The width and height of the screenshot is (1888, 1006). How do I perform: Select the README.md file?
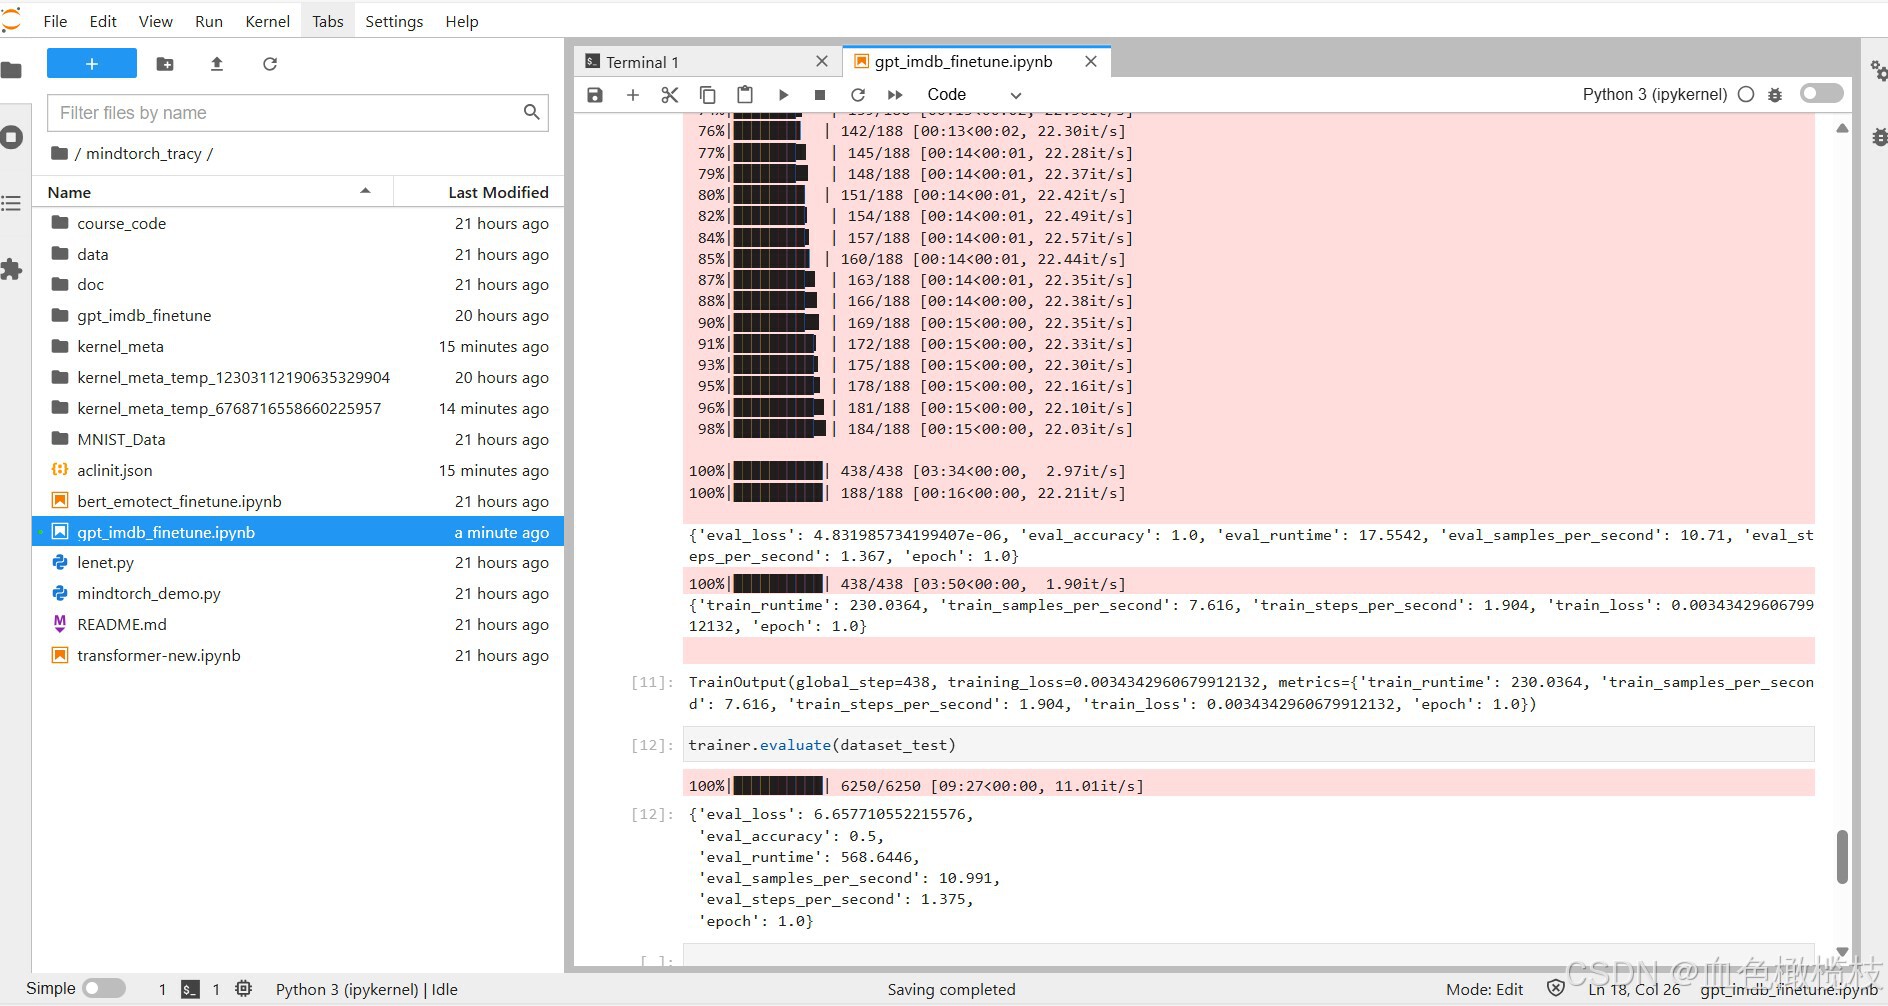(x=299, y=624)
